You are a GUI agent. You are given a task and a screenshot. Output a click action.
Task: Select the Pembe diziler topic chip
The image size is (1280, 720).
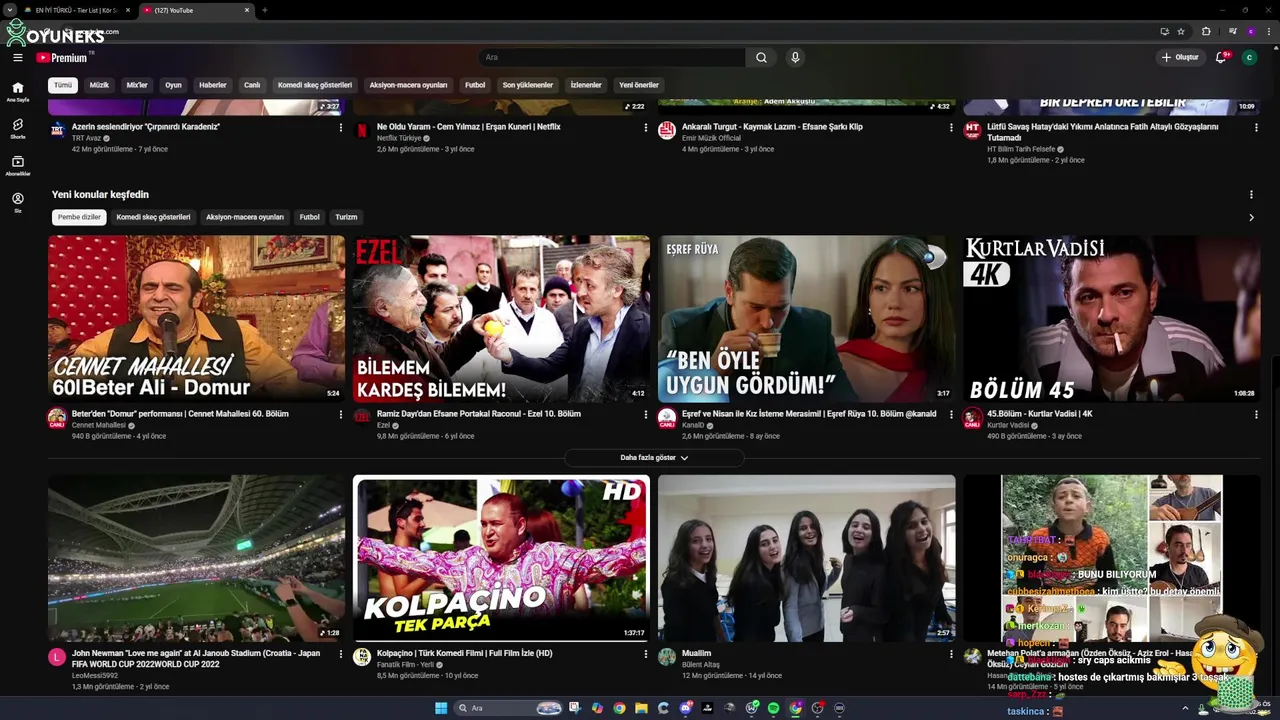coord(79,217)
